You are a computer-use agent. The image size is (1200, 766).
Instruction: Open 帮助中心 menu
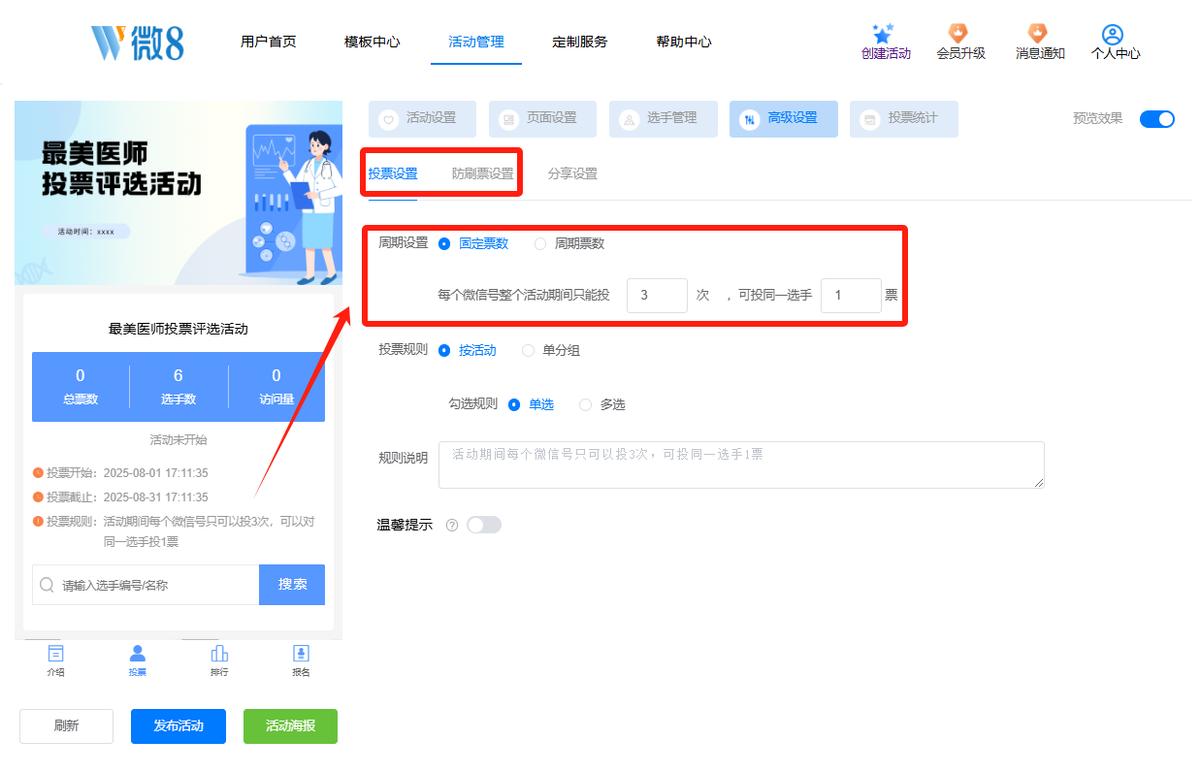tap(684, 42)
